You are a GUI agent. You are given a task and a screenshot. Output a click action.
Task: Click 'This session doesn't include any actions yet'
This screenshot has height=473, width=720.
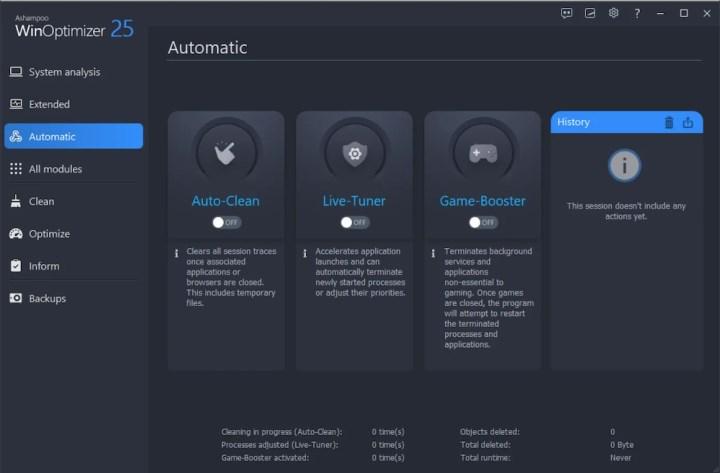click(x=626, y=211)
